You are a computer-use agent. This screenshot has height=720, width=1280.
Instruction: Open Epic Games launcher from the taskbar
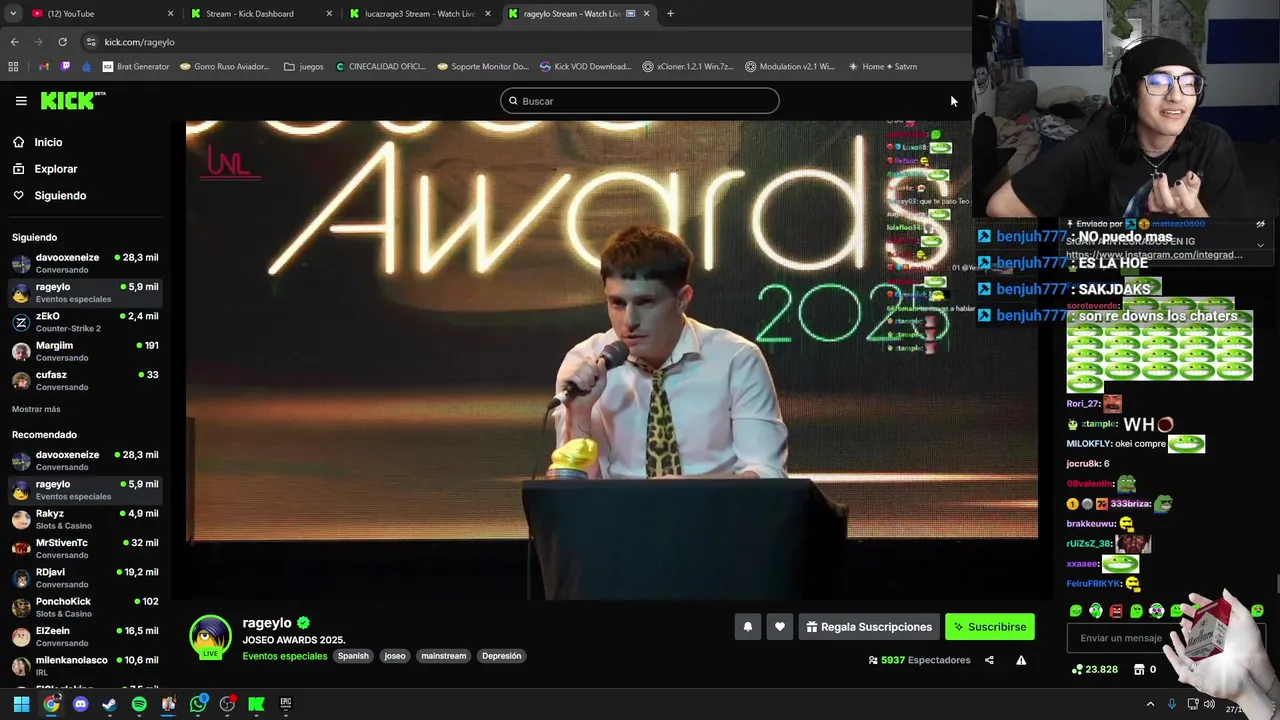[x=285, y=704]
